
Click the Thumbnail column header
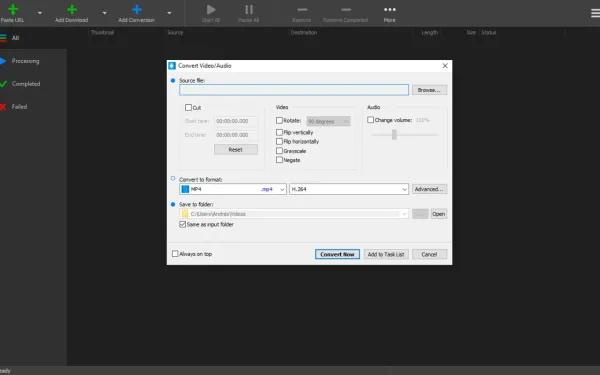(102, 33)
